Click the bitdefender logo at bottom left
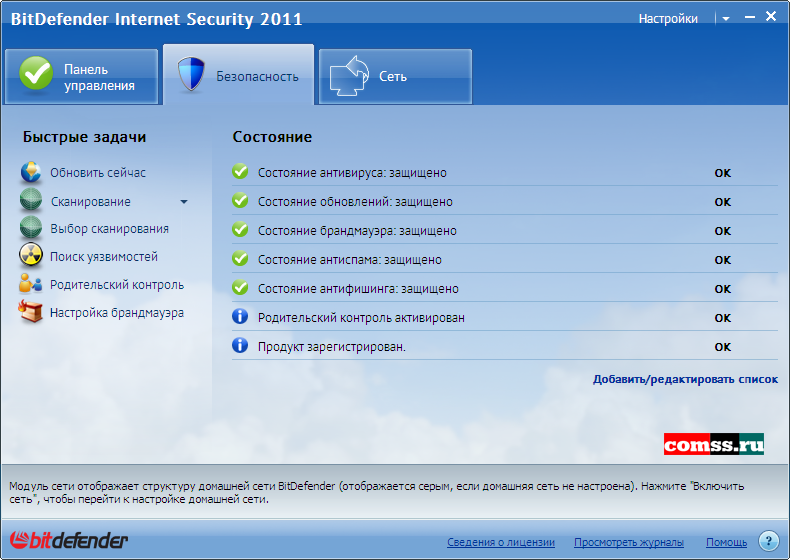Image resolution: width=790 pixels, height=560 pixels. [69, 540]
